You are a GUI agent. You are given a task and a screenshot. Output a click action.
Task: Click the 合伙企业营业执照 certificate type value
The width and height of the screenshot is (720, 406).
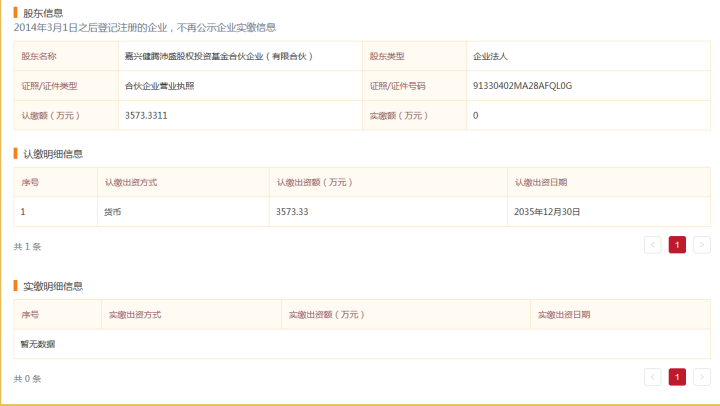tap(160, 86)
